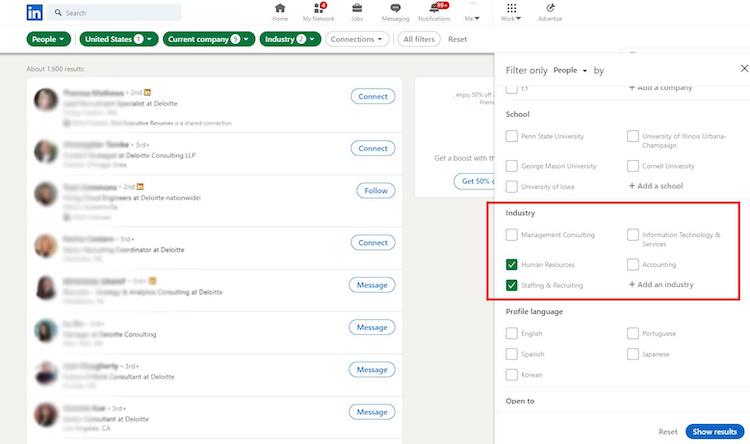The height and width of the screenshot is (444, 750).
Task: Click LinkedIn badge next to first result
Action: coord(147,92)
